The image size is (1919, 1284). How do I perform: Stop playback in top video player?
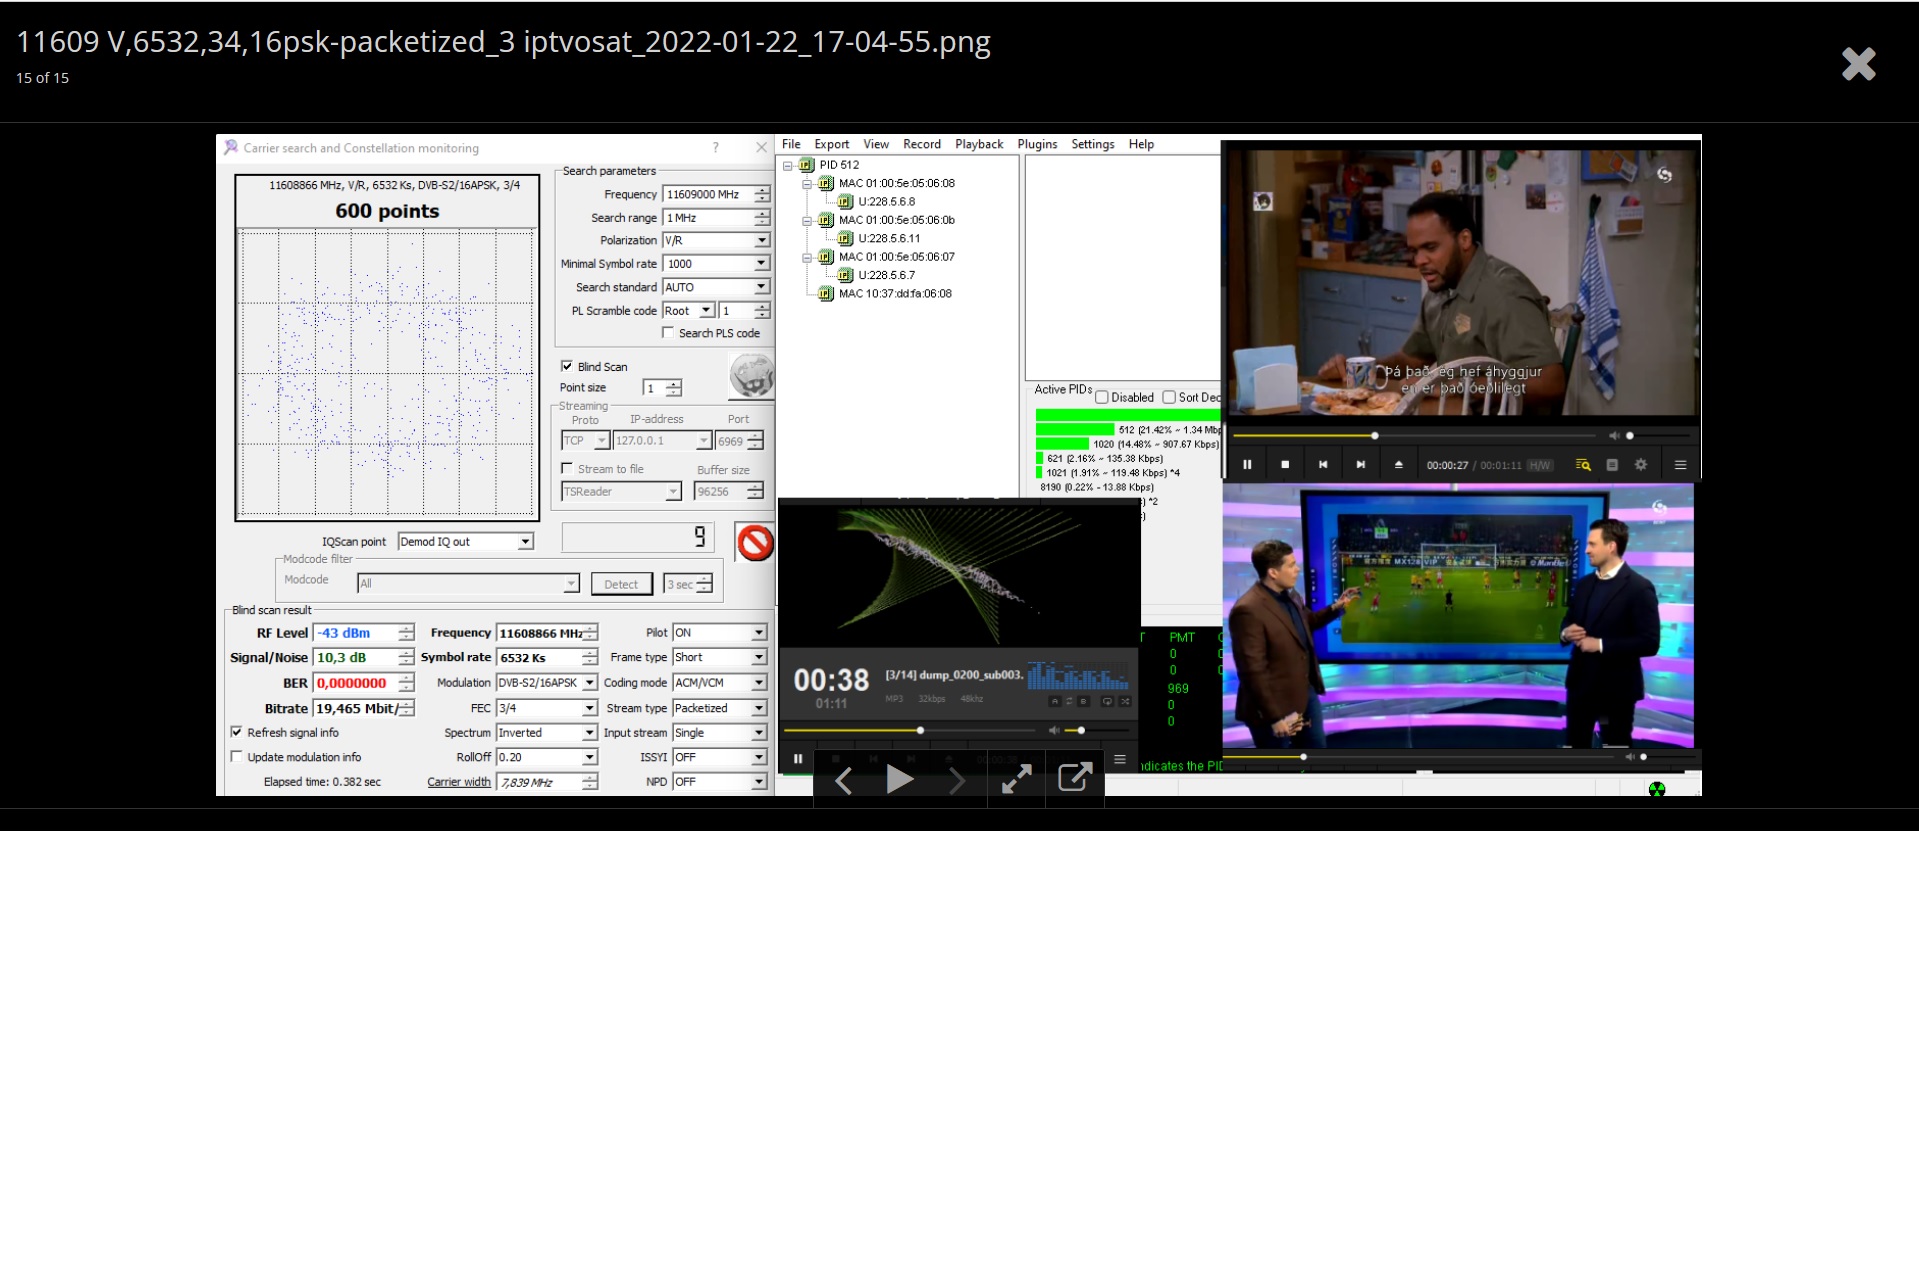[x=1285, y=464]
